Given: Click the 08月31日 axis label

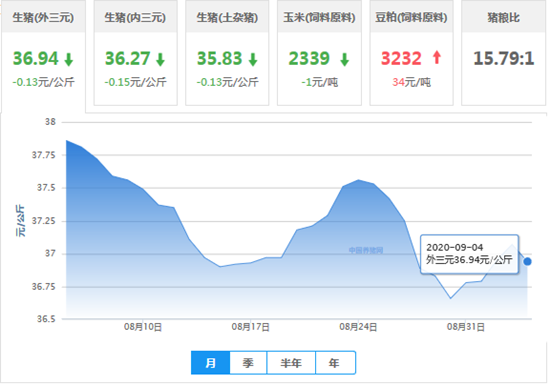Looking at the screenshot, I should pyautogui.click(x=466, y=327).
